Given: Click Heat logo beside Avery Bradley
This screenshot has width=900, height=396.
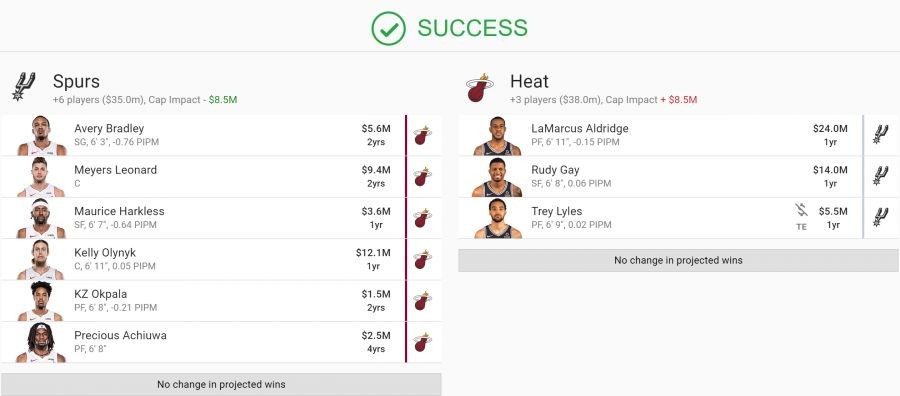Looking at the screenshot, I should (422, 135).
